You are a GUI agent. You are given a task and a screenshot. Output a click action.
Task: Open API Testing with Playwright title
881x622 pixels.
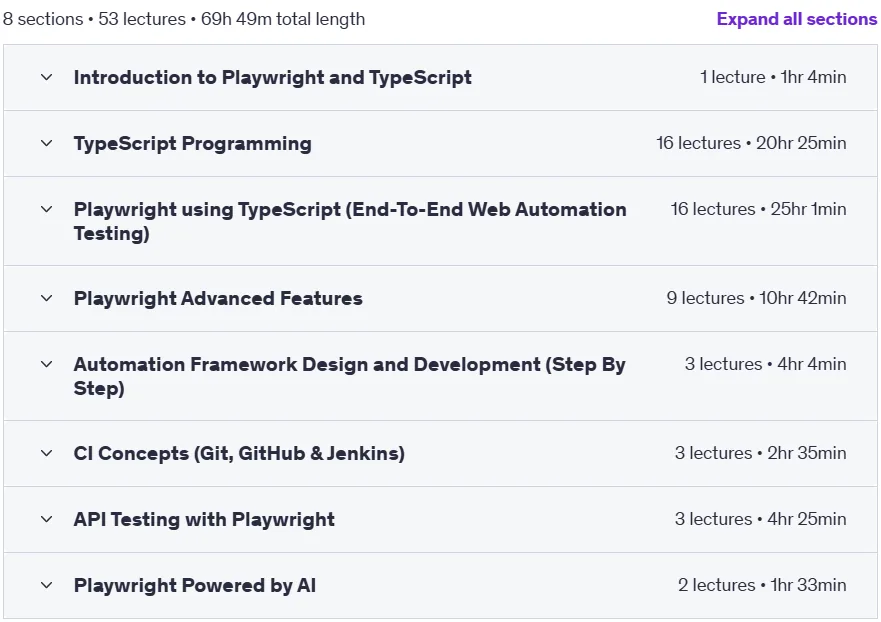(x=204, y=520)
